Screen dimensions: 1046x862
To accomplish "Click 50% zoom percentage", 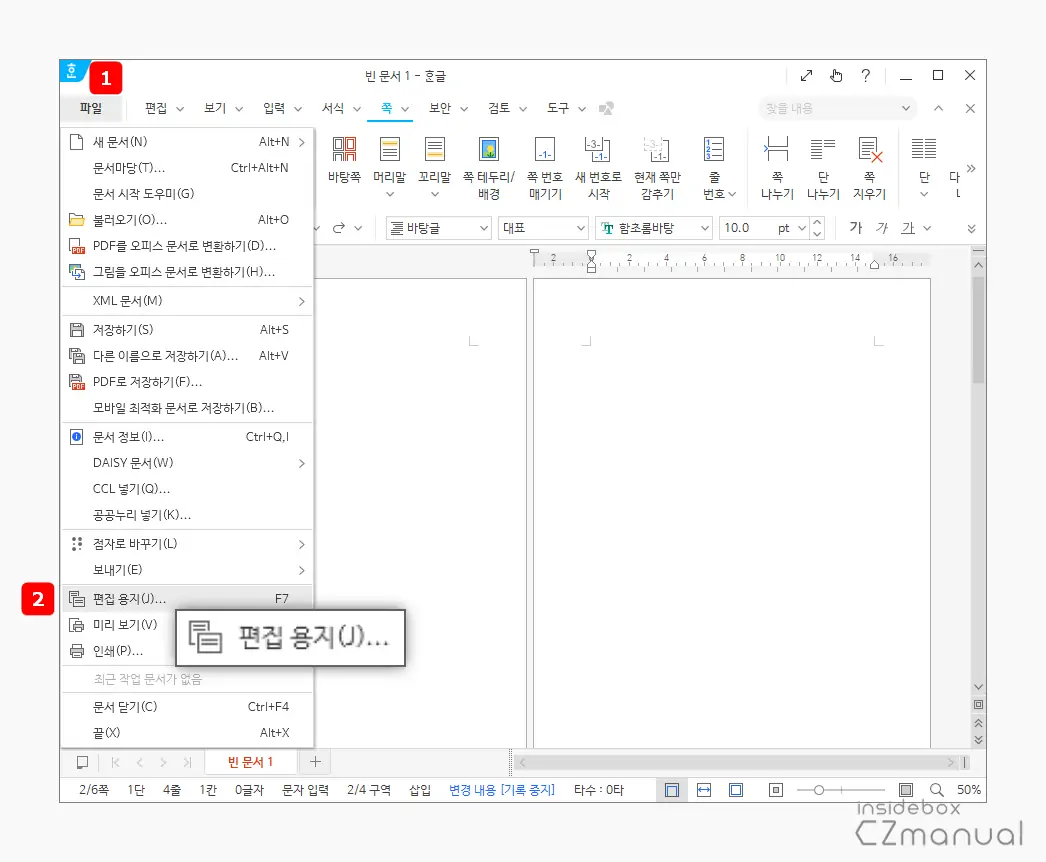I will [x=969, y=790].
